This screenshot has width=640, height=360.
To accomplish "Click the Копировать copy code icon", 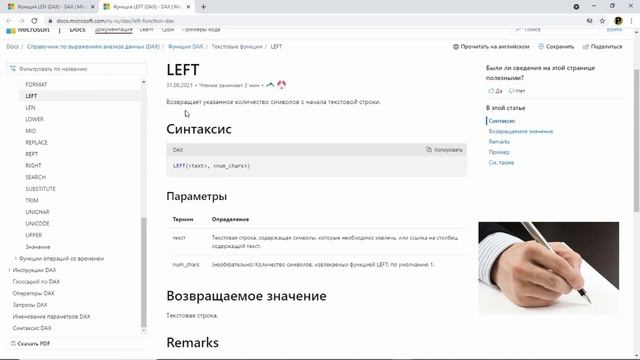I will 429,150.
